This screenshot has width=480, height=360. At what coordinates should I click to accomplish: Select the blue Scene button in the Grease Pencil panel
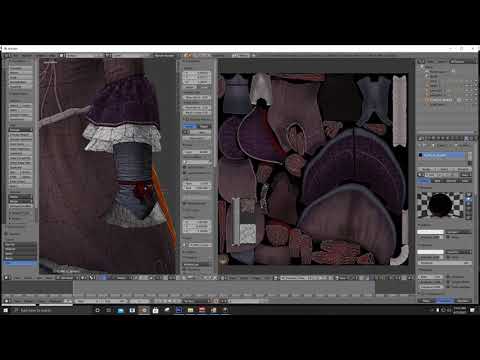pos(190,126)
